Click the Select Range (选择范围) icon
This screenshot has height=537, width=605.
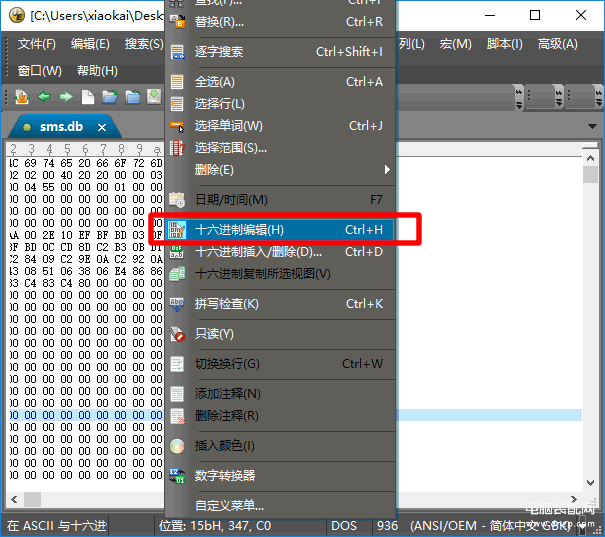point(177,148)
